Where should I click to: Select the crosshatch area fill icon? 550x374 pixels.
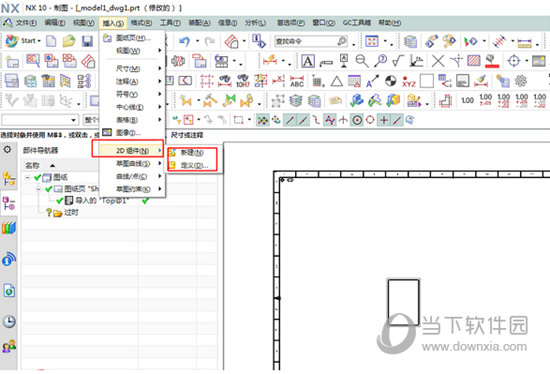click(474, 61)
